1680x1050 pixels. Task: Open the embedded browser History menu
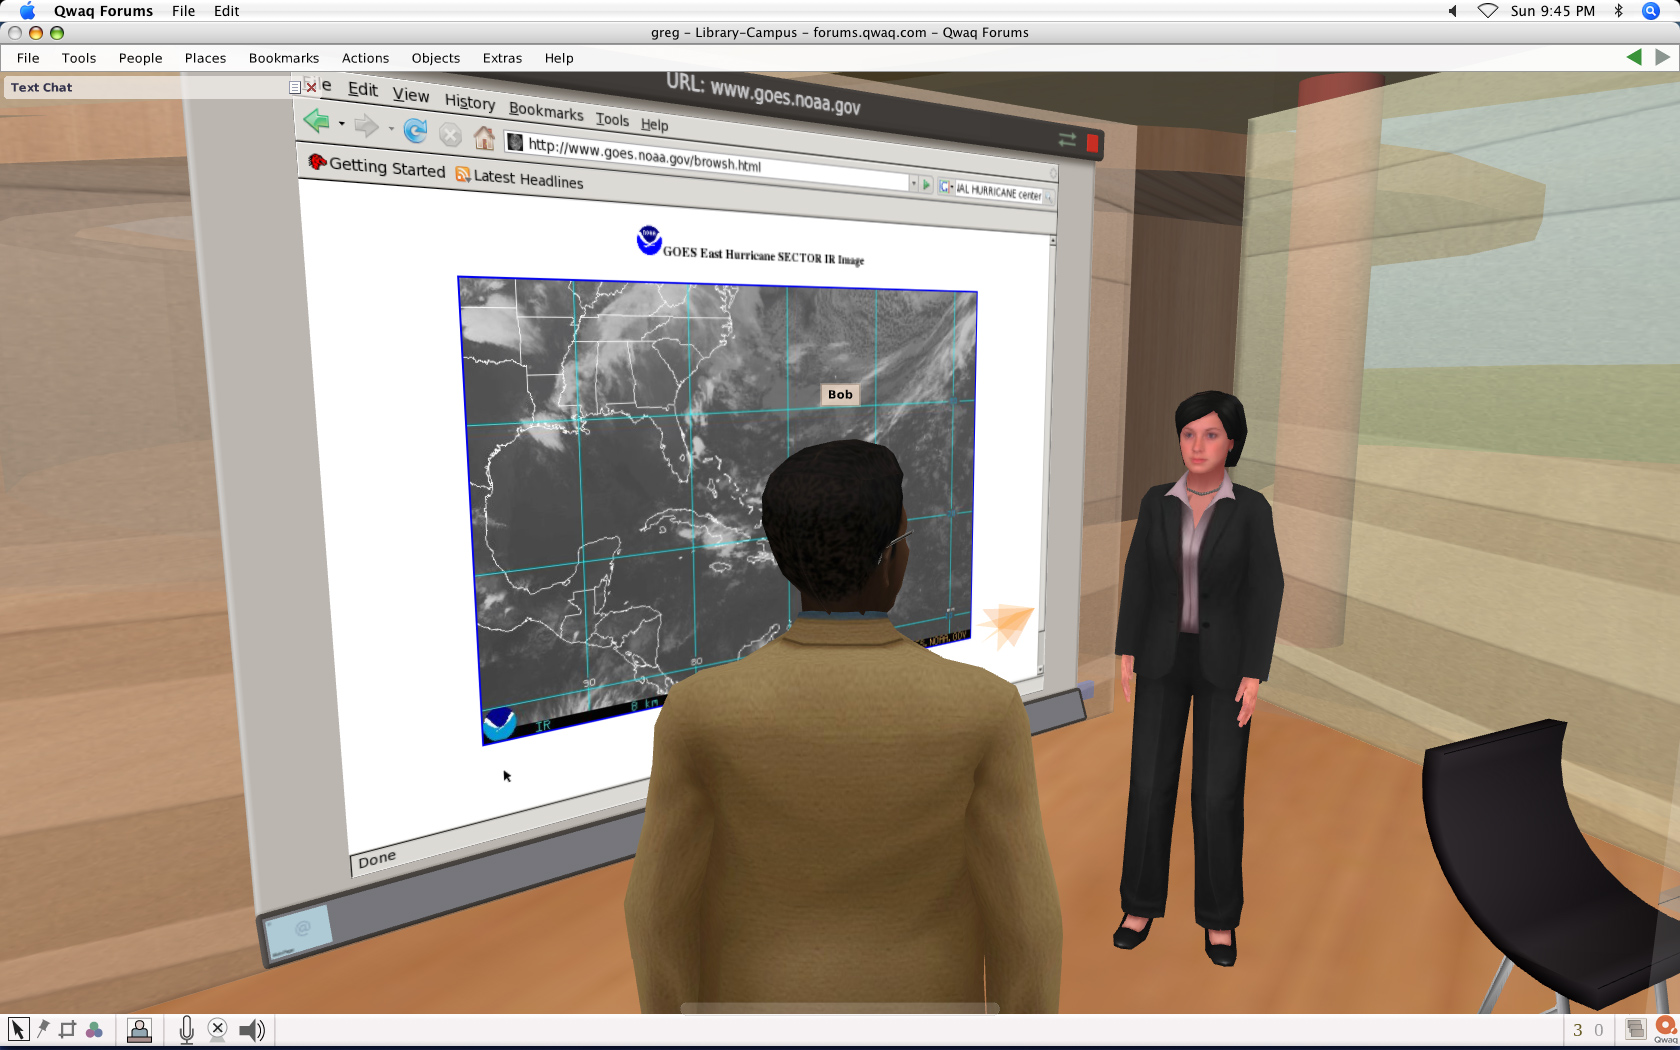click(470, 102)
